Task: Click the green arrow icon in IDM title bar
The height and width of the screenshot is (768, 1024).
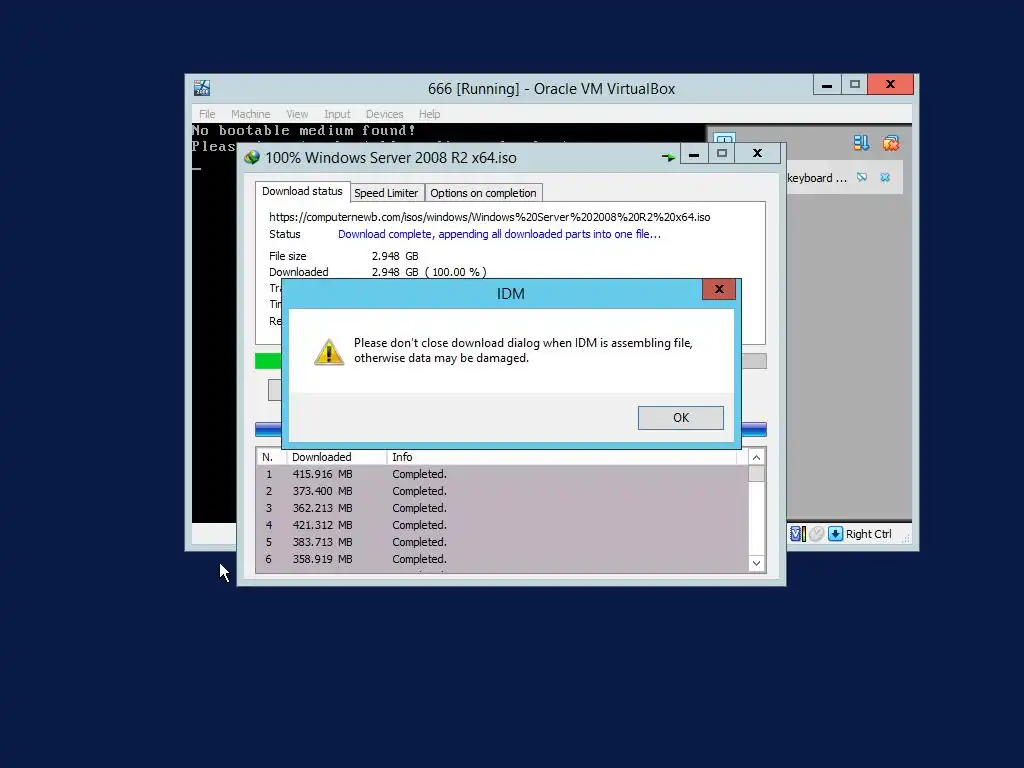Action: [x=668, y=157]
